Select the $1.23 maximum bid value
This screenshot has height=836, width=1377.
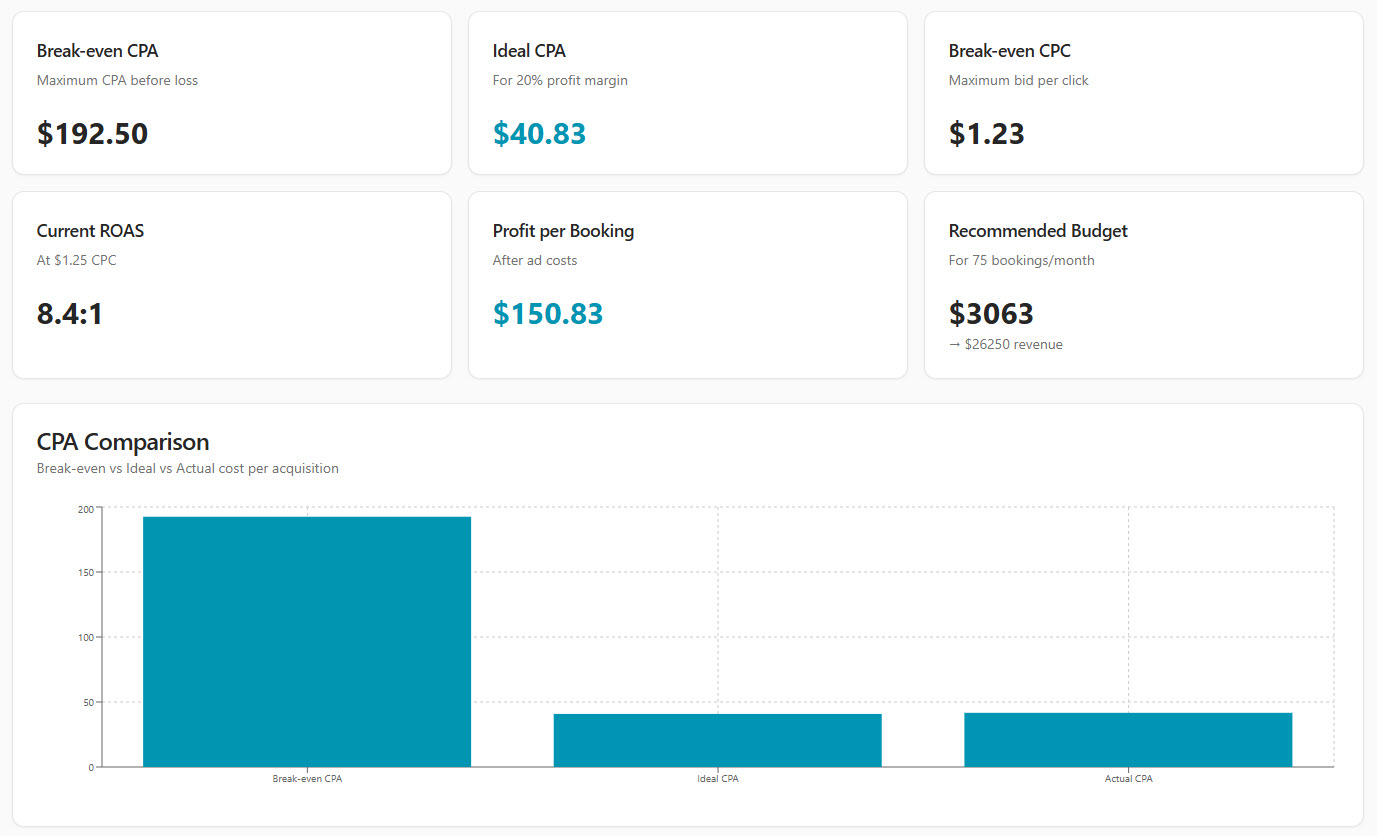tap(986, 134)
